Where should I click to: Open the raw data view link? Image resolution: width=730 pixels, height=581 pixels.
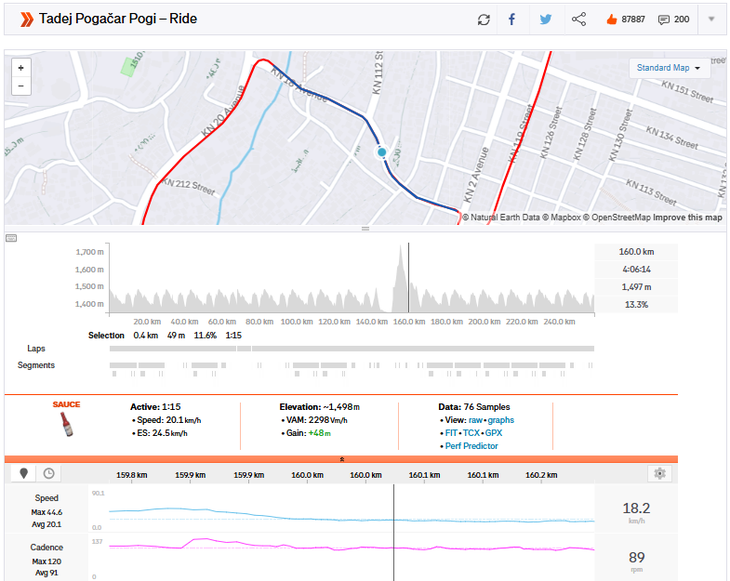pos(476,420)
